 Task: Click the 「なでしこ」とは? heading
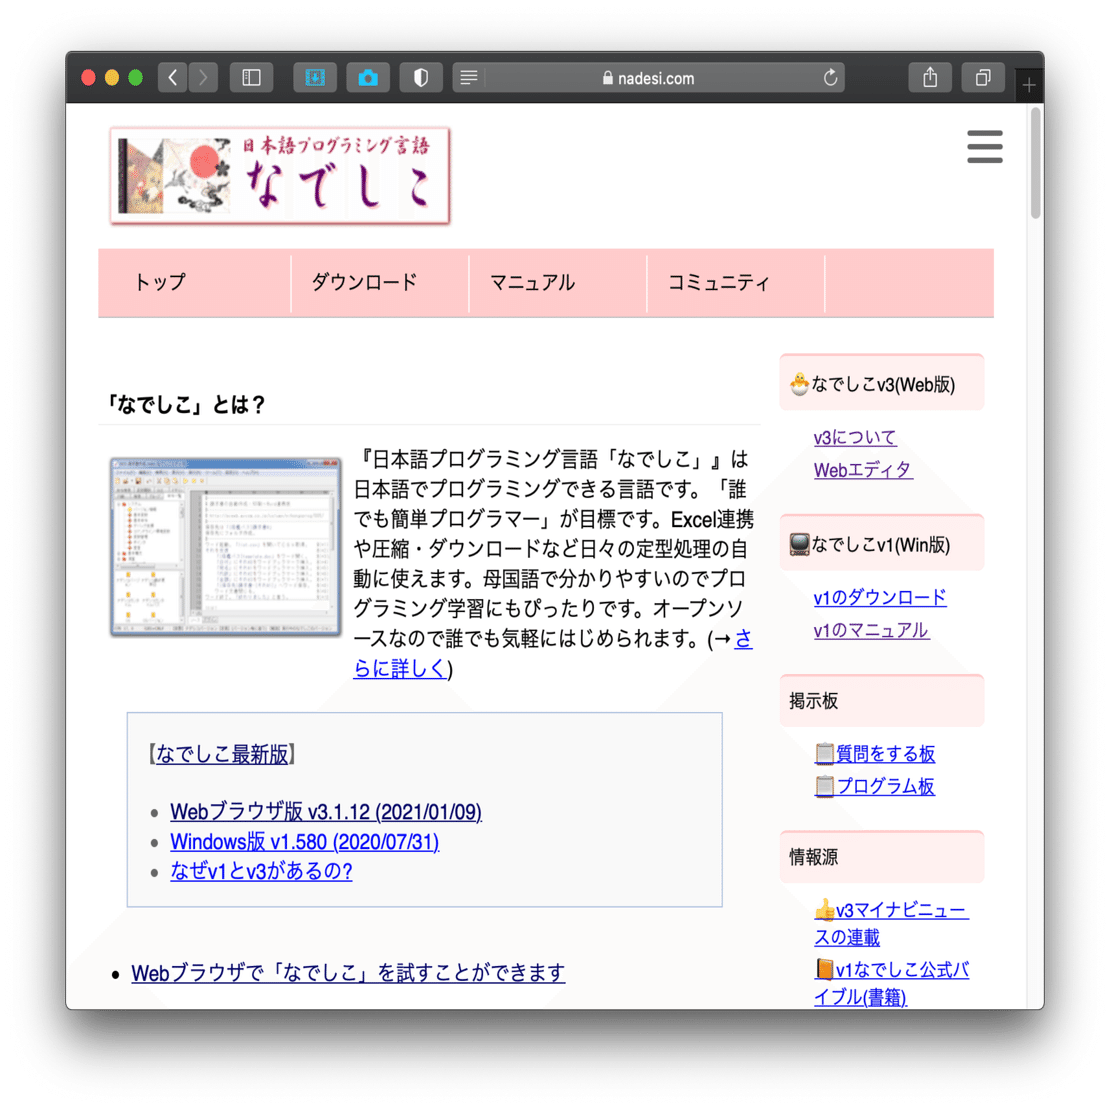pos(185,404)
